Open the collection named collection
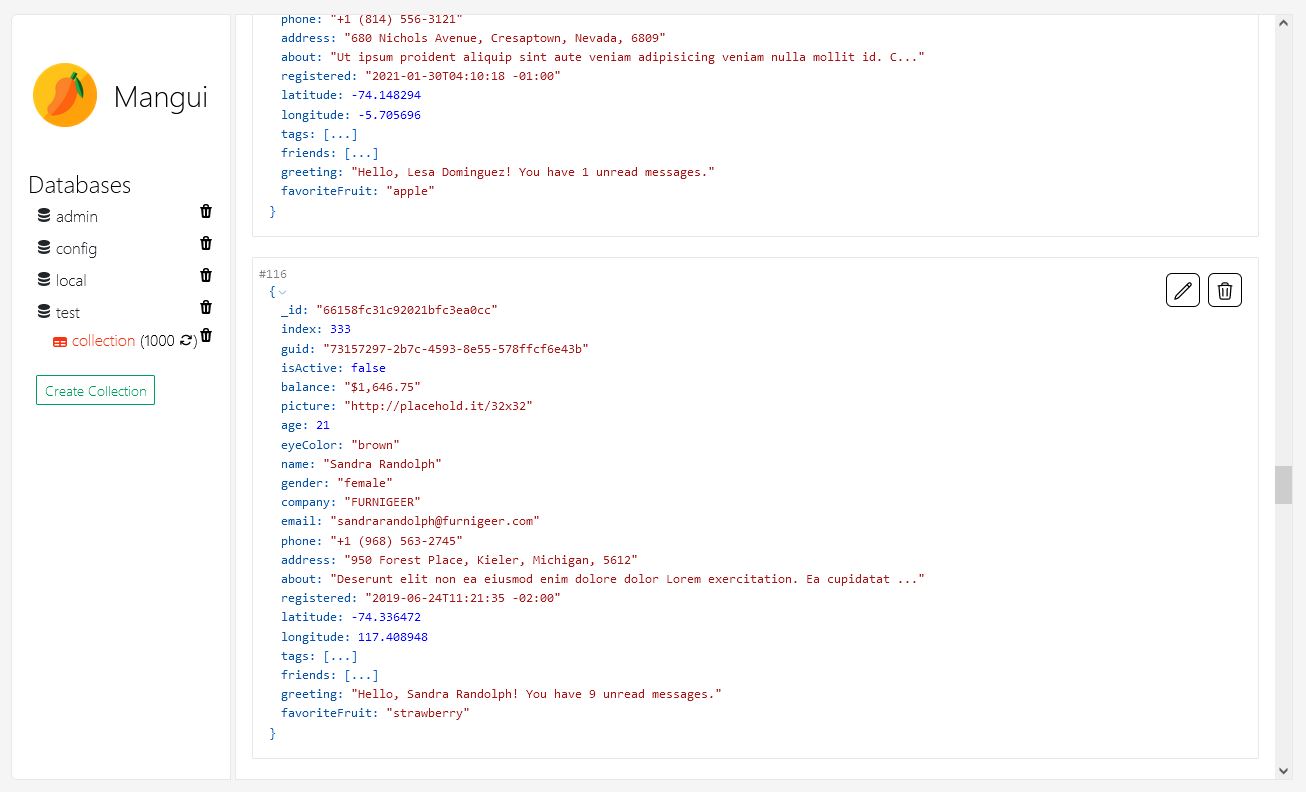The image size is (1306, 792). pos(103,341)
